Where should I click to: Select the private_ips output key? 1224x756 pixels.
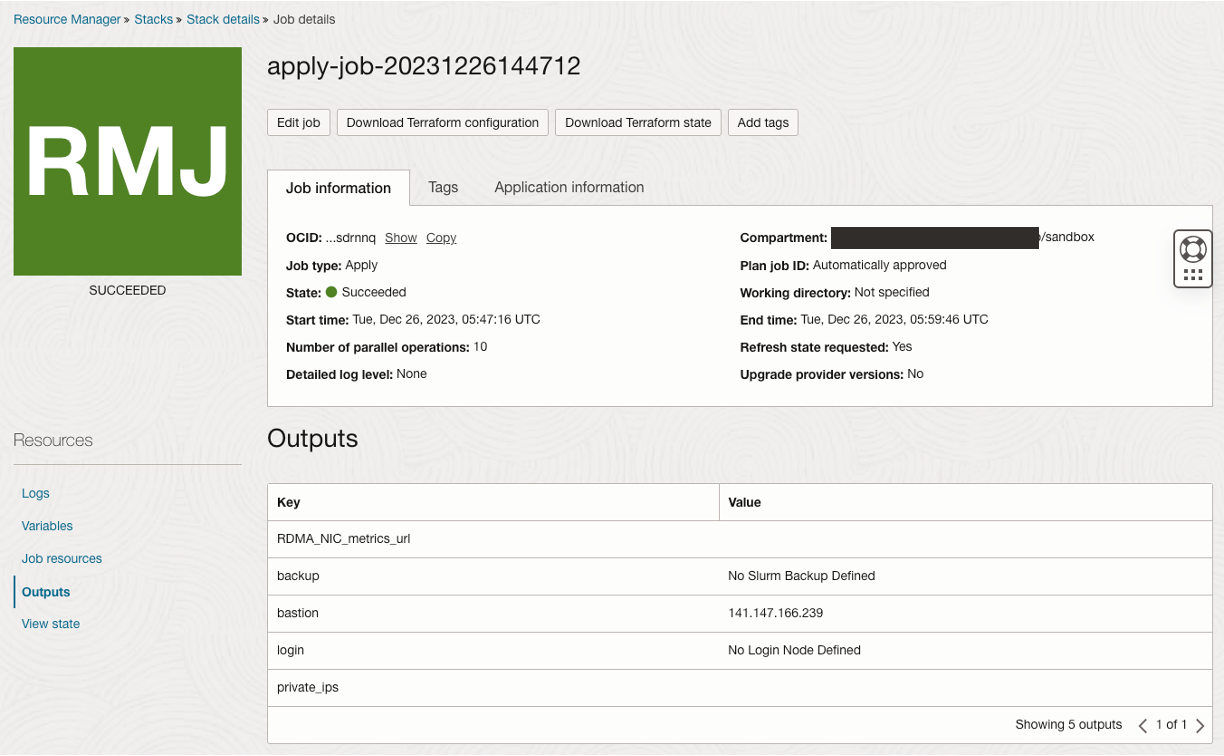[x=308, y=688]
